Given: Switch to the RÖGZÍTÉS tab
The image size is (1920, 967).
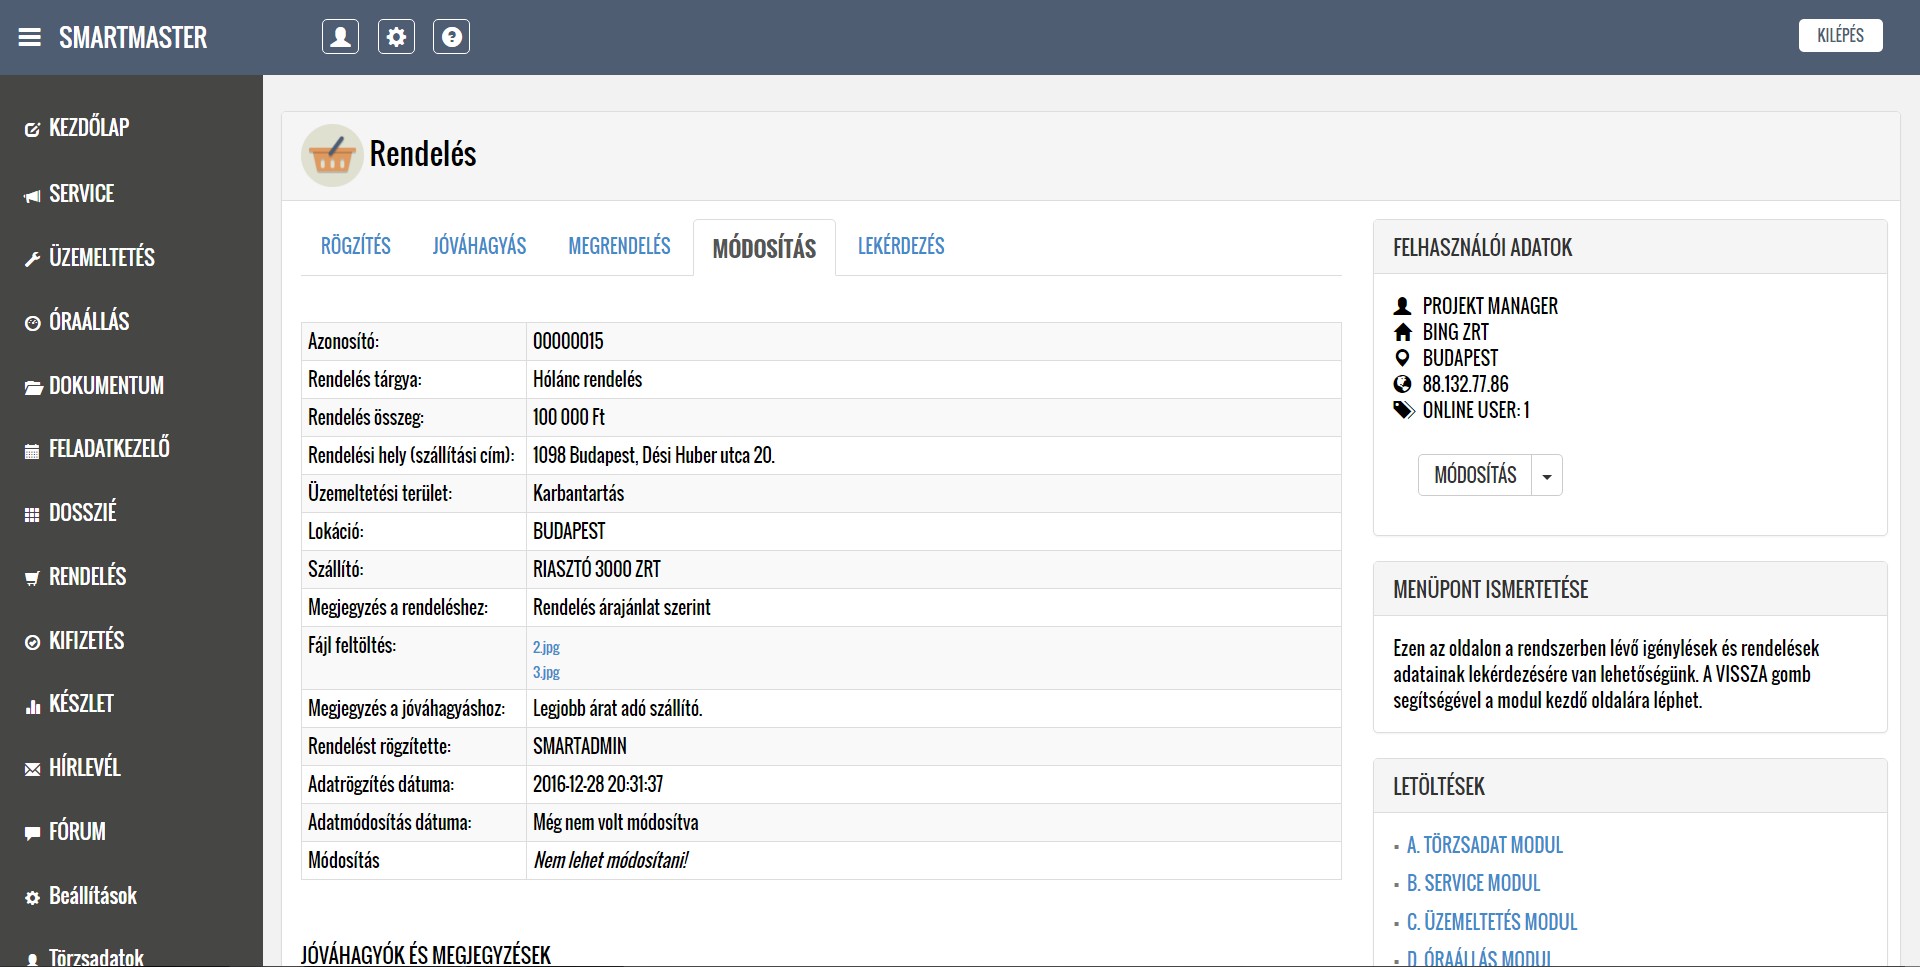Looking at the screenshot, I should coord(355,246).
